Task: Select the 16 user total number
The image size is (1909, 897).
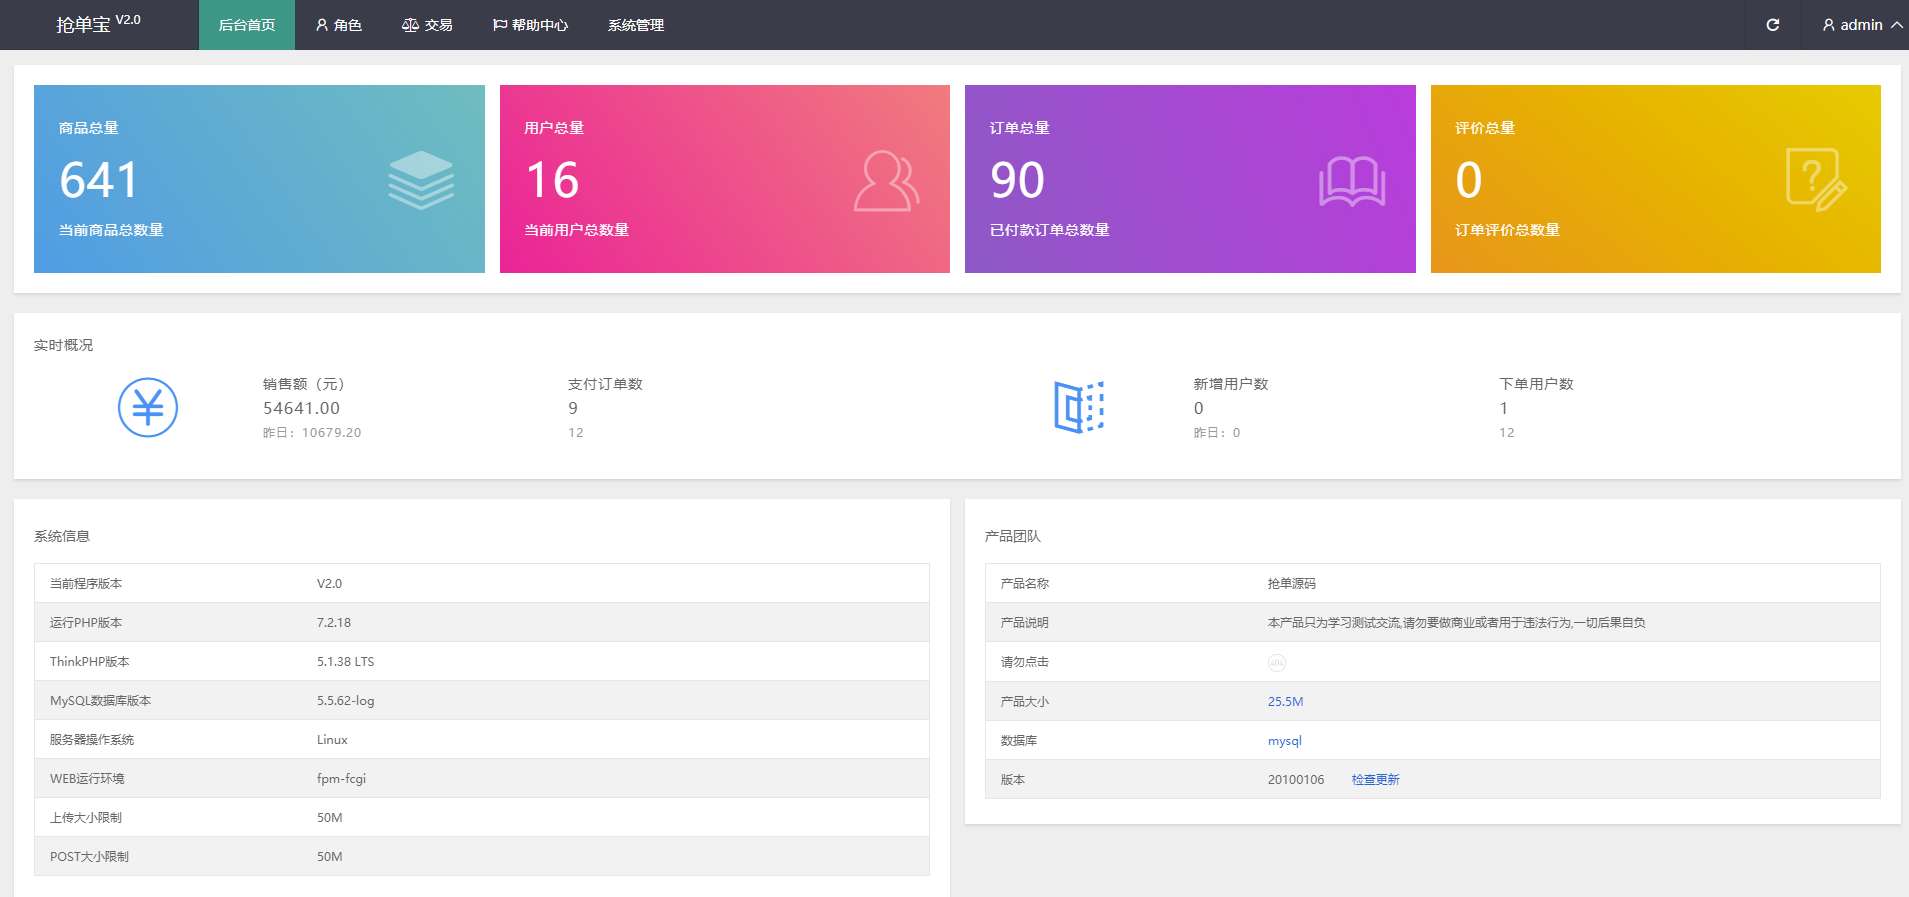Action: [552, 180]
